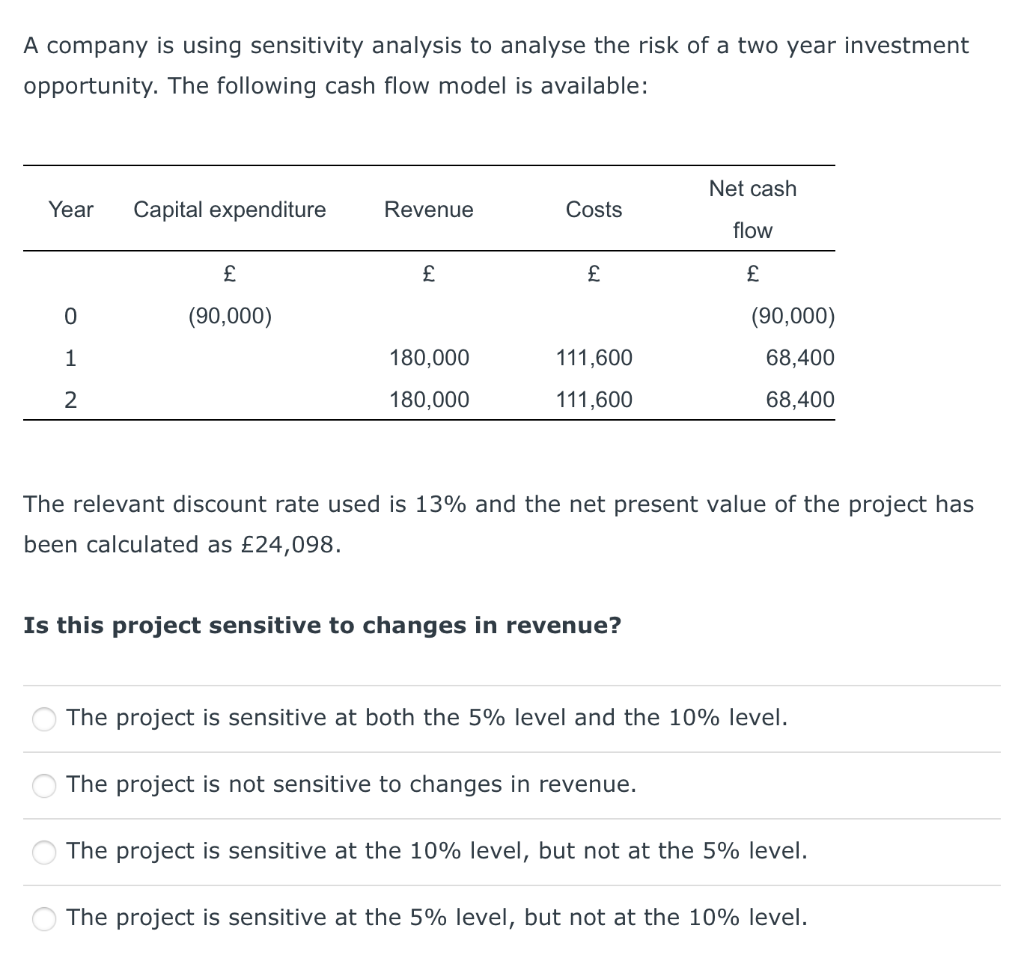
Task: Click the Capital expenditure column header
Action: [229, 210]
